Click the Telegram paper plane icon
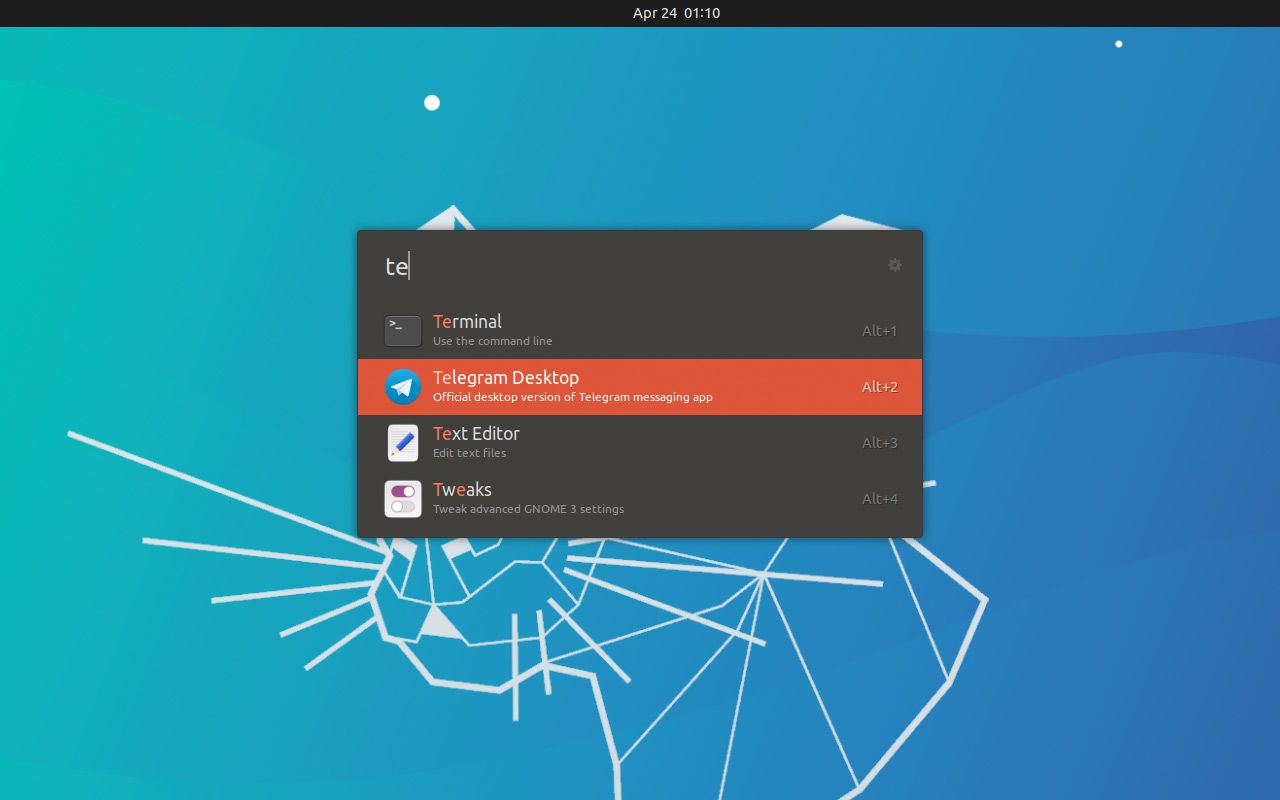1280x800 pixels. (403, 387)
